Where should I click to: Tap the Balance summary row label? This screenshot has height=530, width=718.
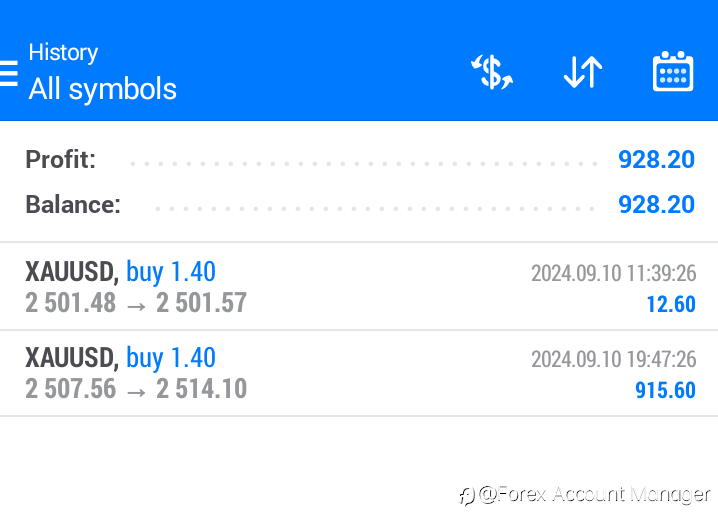coord(73,205)
